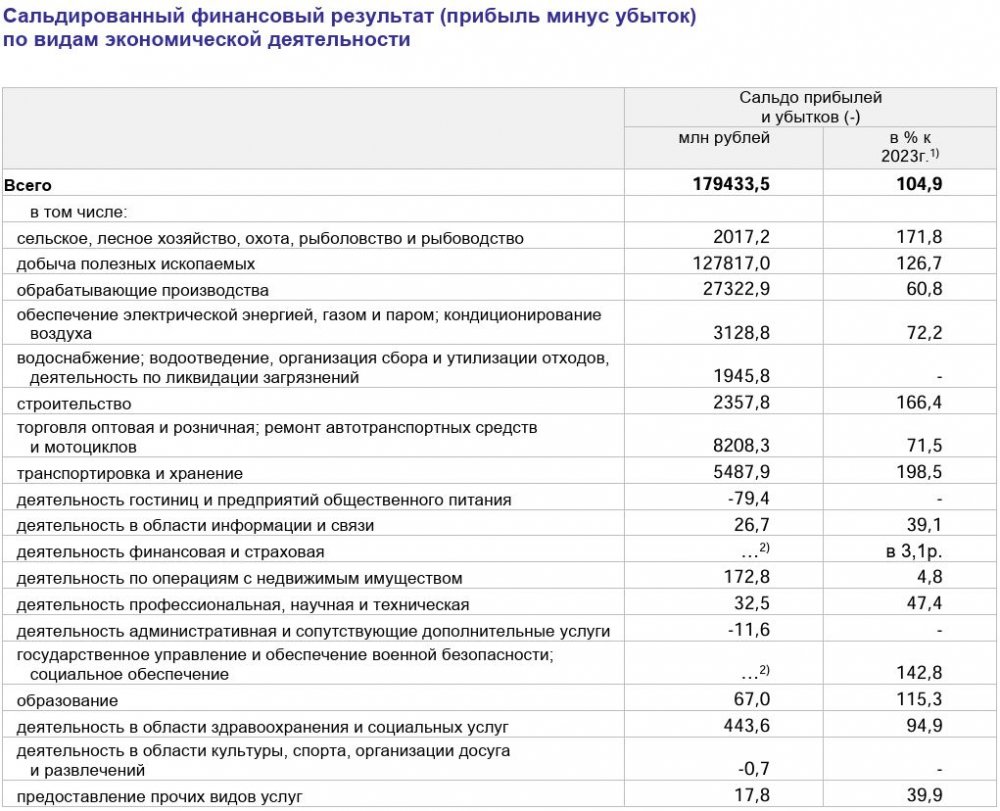Viewport: 1000px width, 811px height.
Task: Select the 'добыча полезных ископаемых' row label
Action: pos(136,264)
